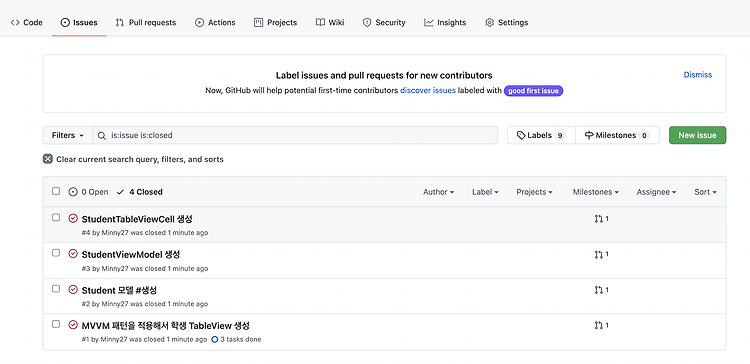The width and height of the screenshot is (750, 364).
Task: Click the magnifier icon in the issue search box
Action: point(101,135)
